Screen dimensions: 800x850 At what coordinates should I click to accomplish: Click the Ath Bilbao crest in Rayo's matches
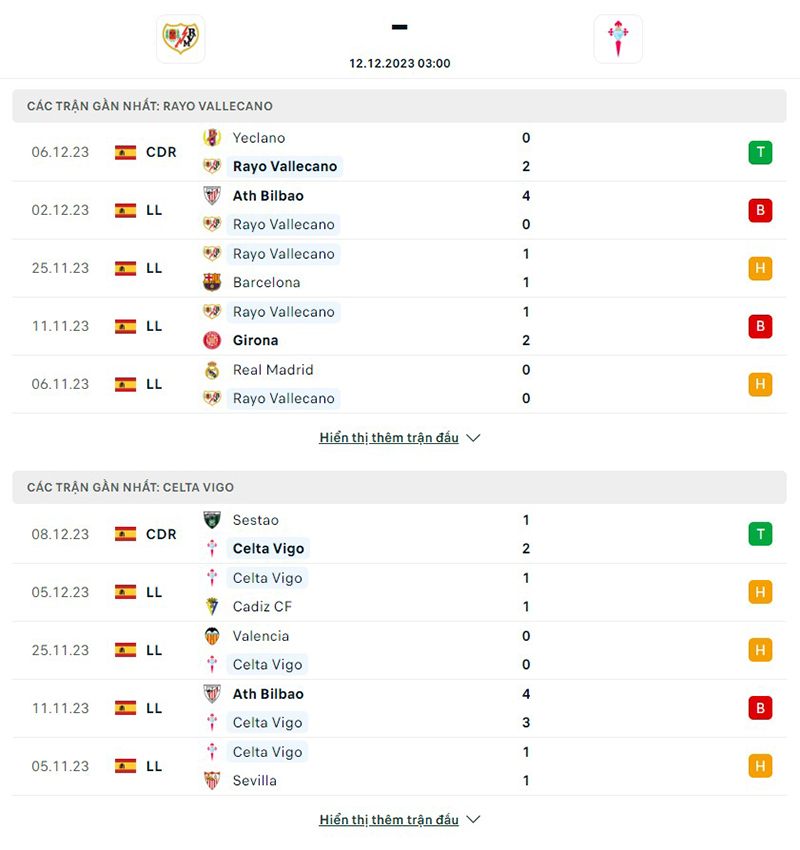(211, 196)
